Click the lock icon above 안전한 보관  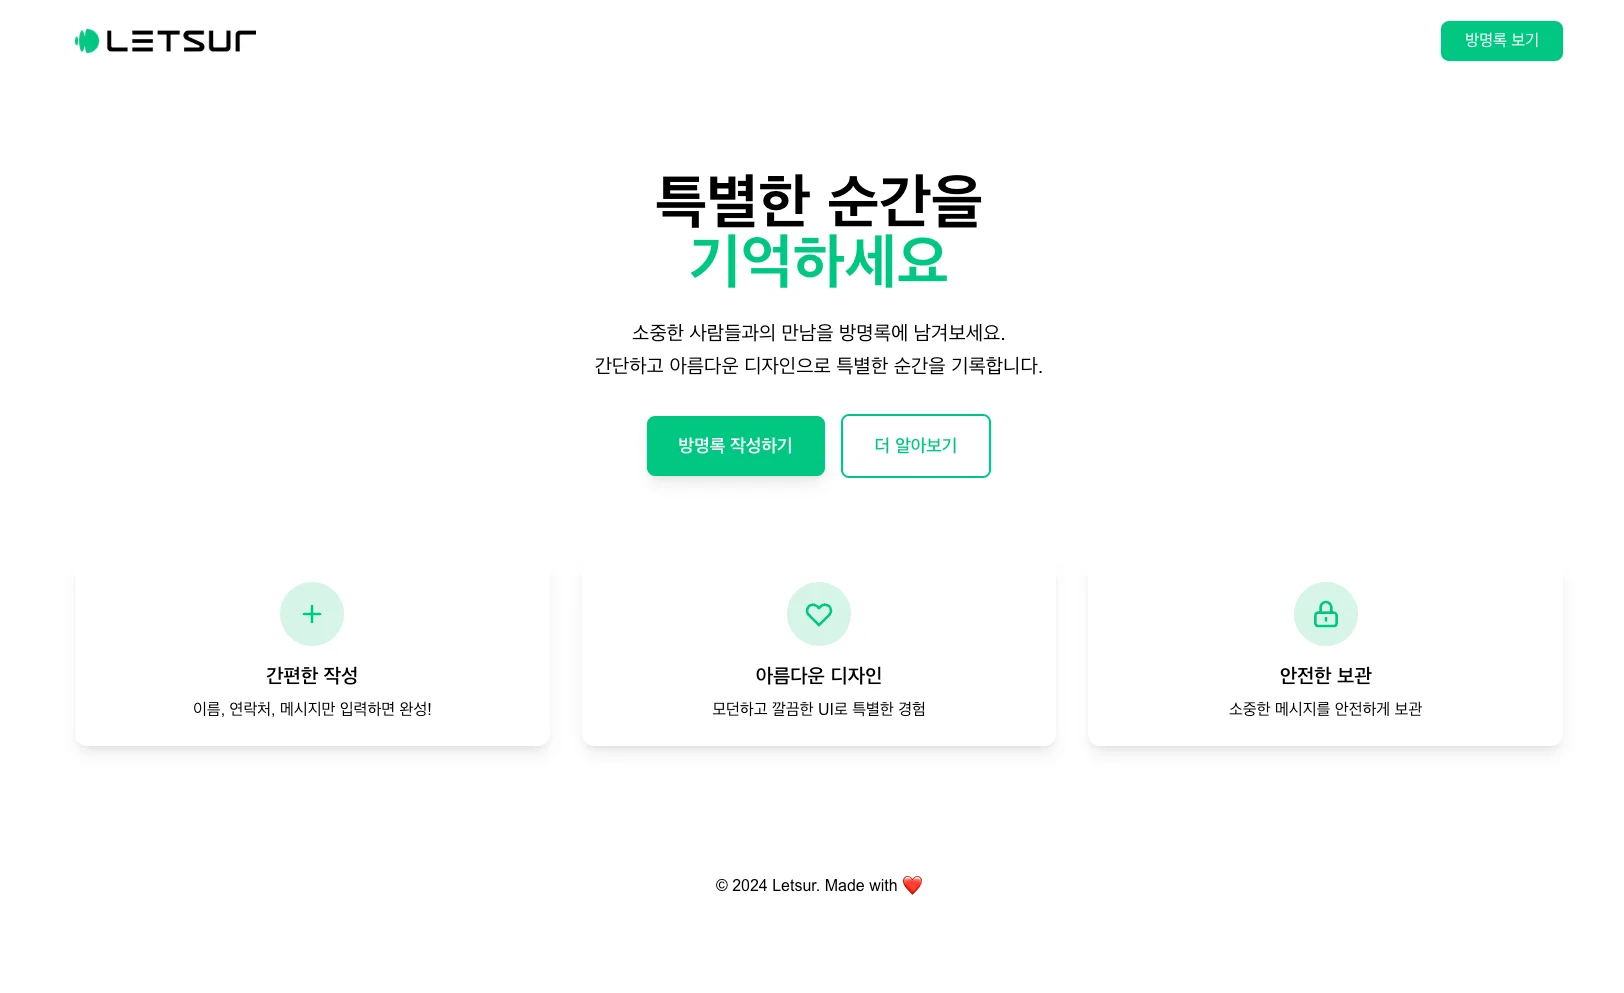pos(1325,614)
